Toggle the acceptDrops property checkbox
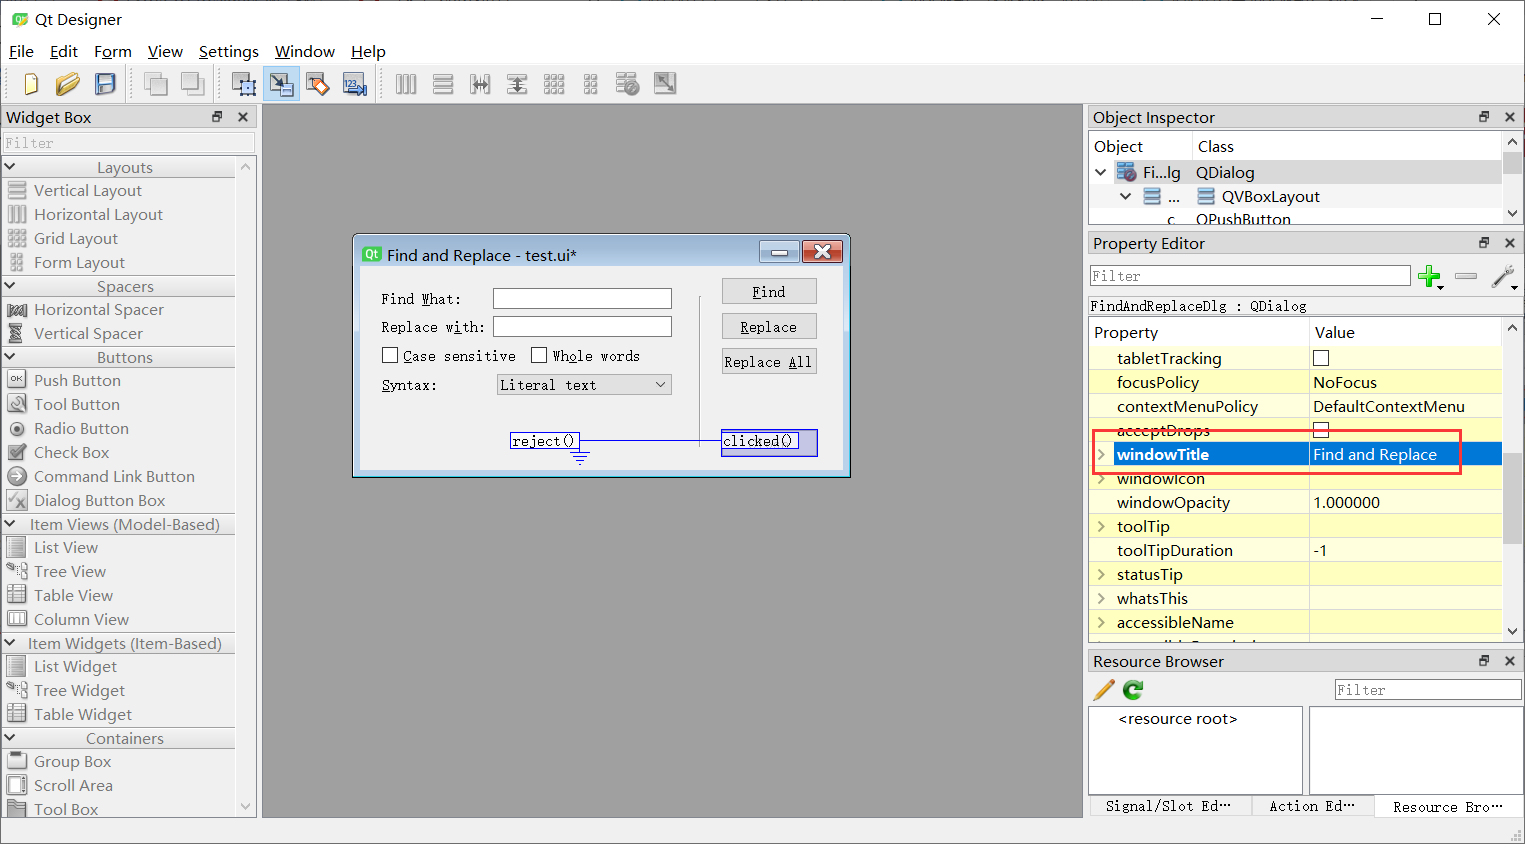1525x844 pixels. pos(1321,430)
